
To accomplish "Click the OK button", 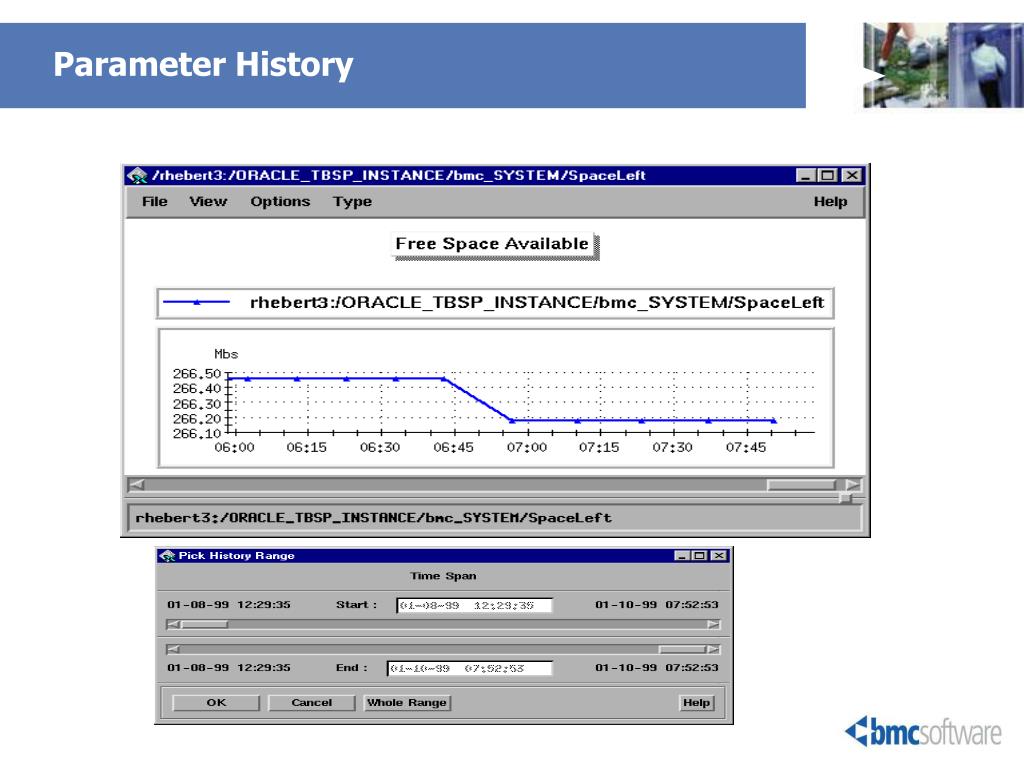I will coord(216,703).
